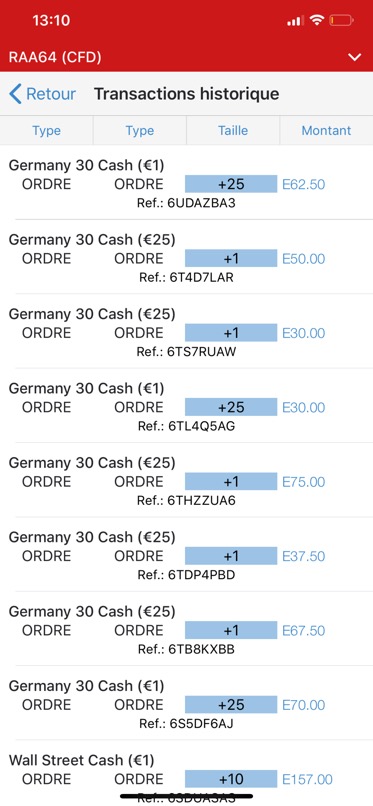Select the +1 size of ref 6T4D7LAR
Image resolution: width=373 pixels, height=806 pixels.
(x=231, y=258)
